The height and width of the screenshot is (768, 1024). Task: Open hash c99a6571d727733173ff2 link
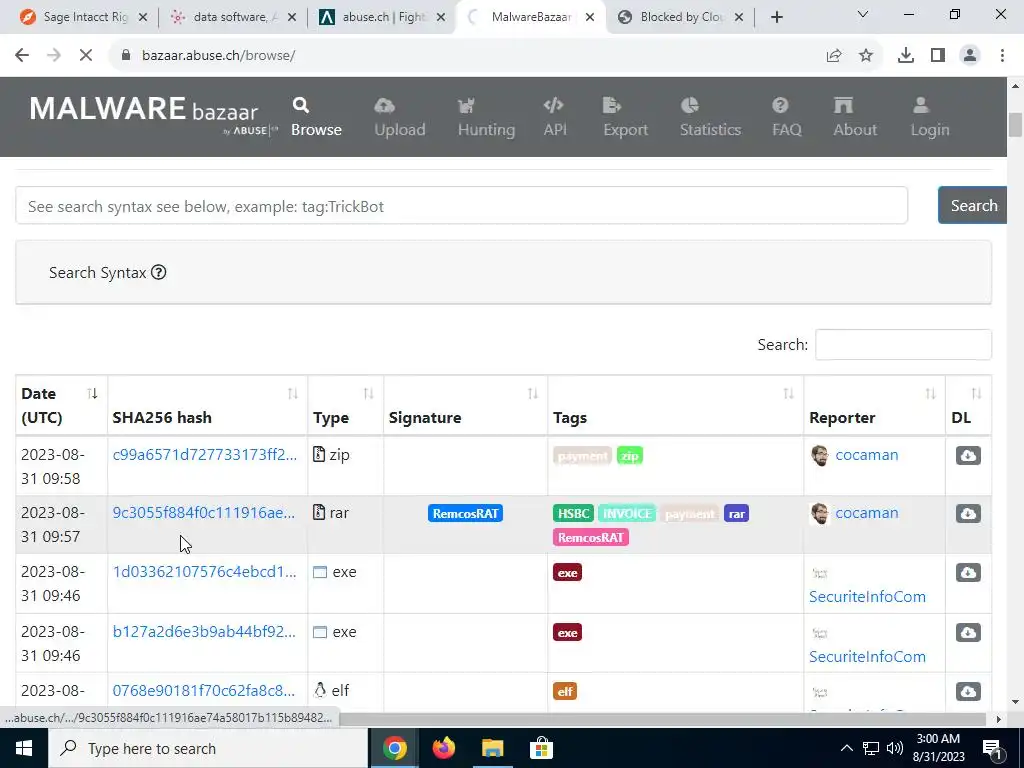(x=205, y=455)
